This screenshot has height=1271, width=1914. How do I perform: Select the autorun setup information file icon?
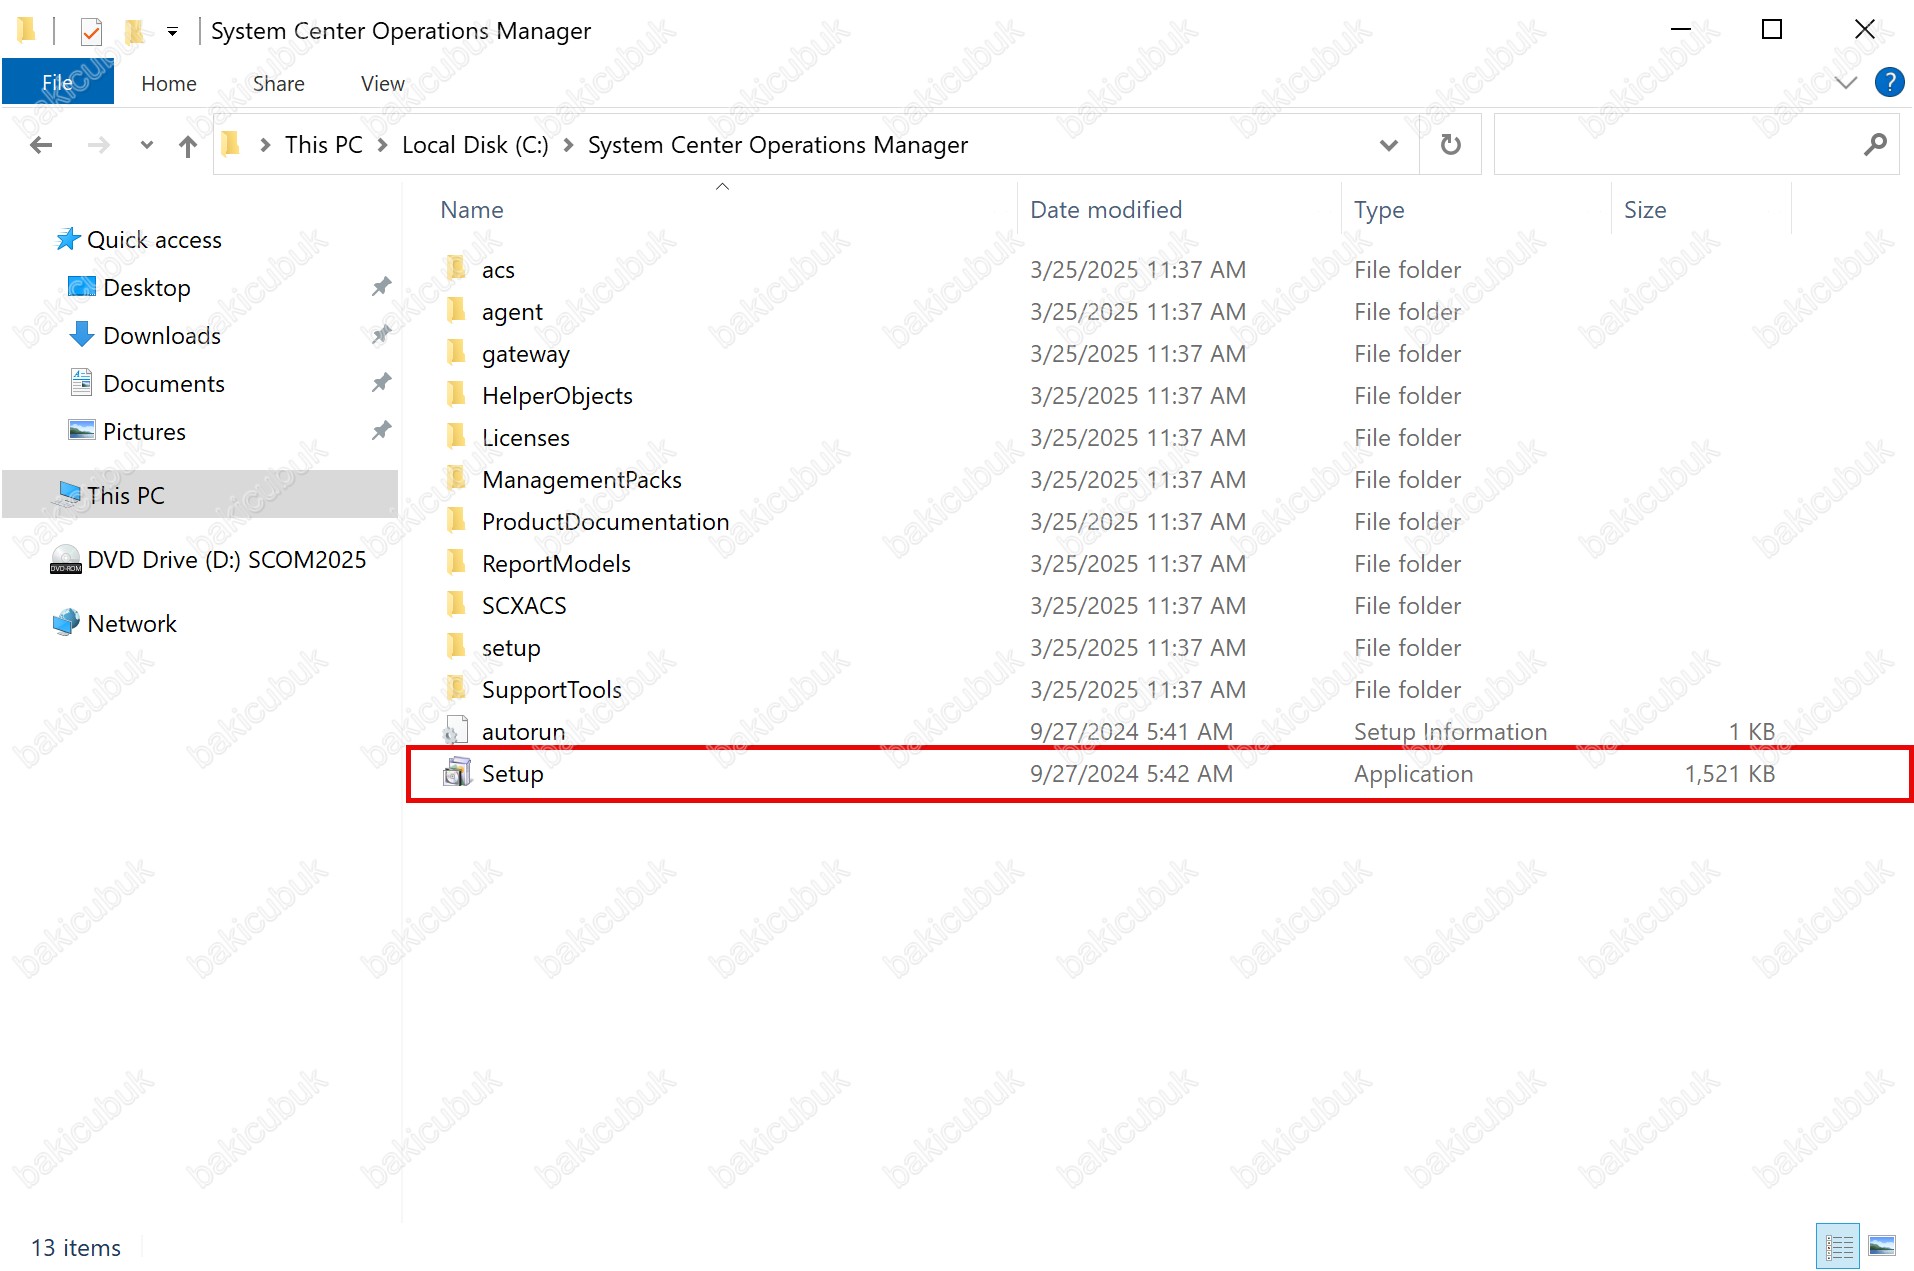456,731
